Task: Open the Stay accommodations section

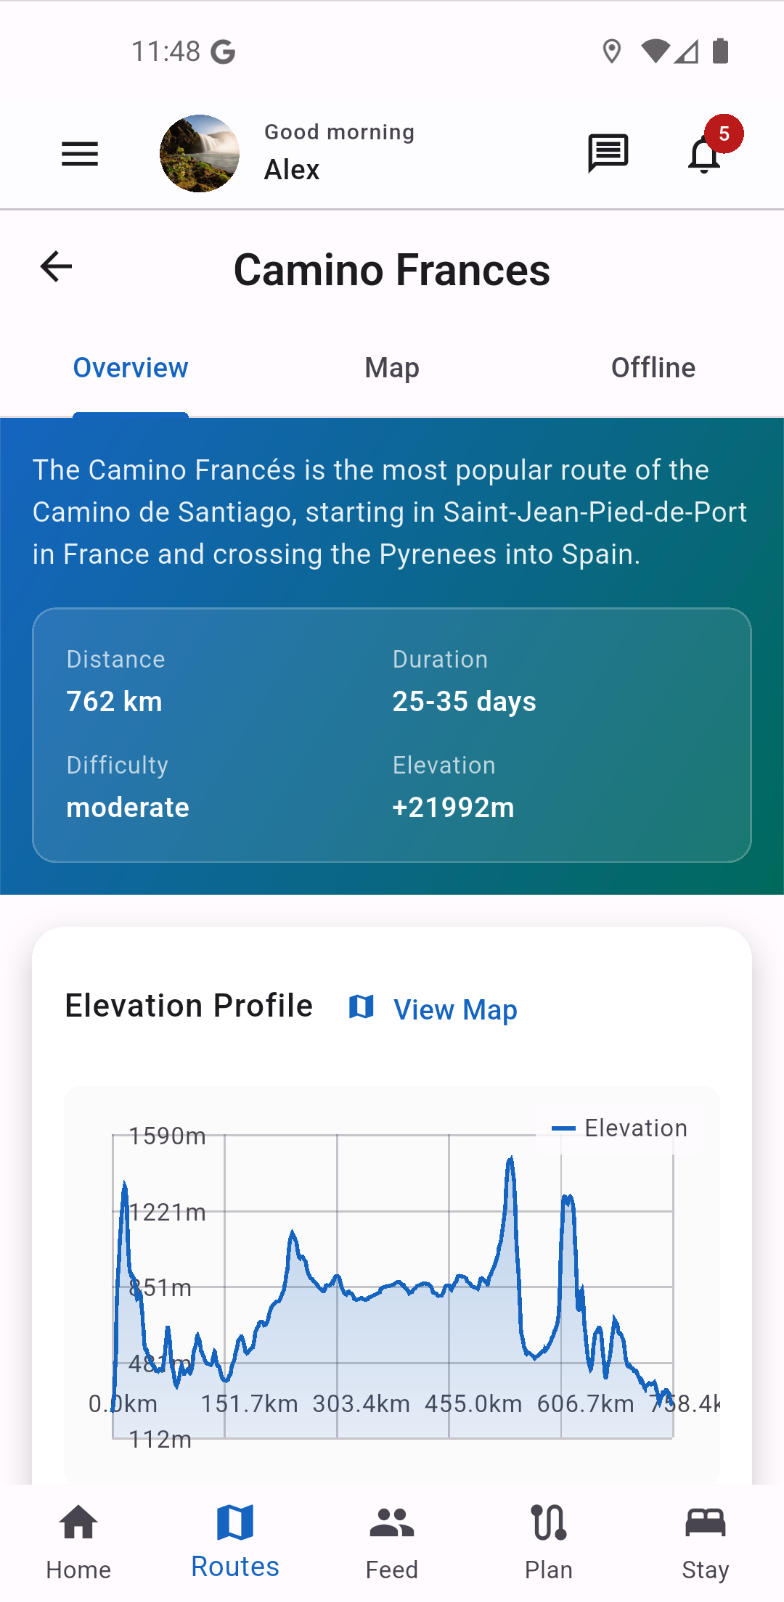Action: point(705,1543)
